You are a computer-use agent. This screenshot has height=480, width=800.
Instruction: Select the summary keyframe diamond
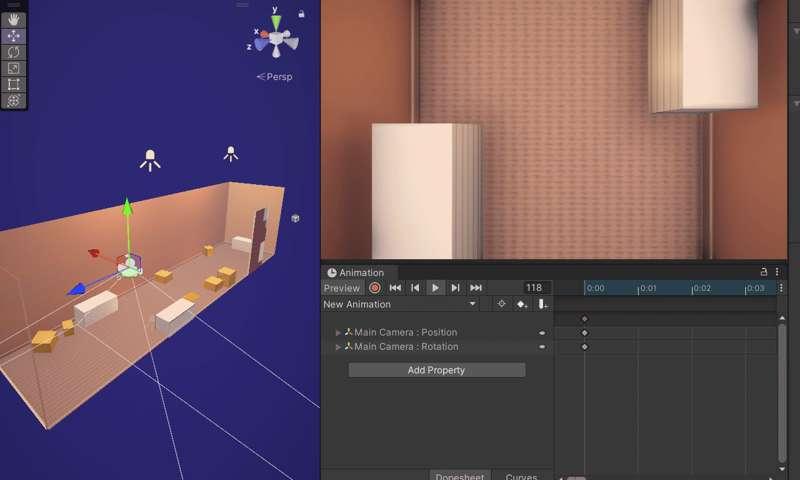pos(585,319)
